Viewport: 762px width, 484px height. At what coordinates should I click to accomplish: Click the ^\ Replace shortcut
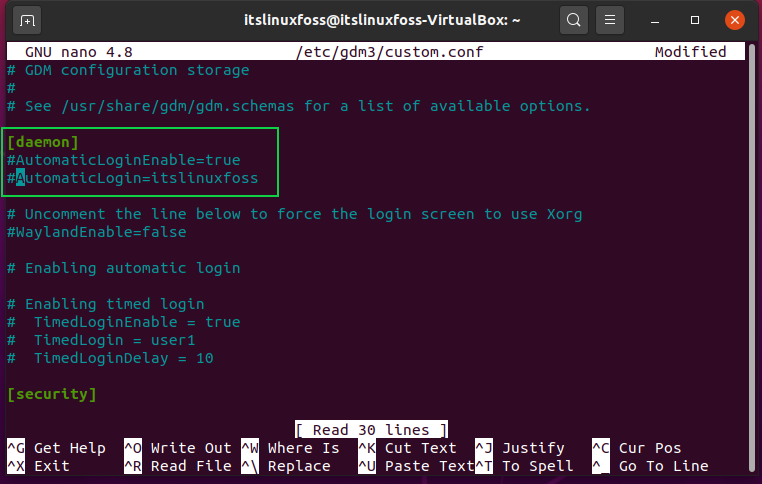pyautogui.click(x=286, y=466)
